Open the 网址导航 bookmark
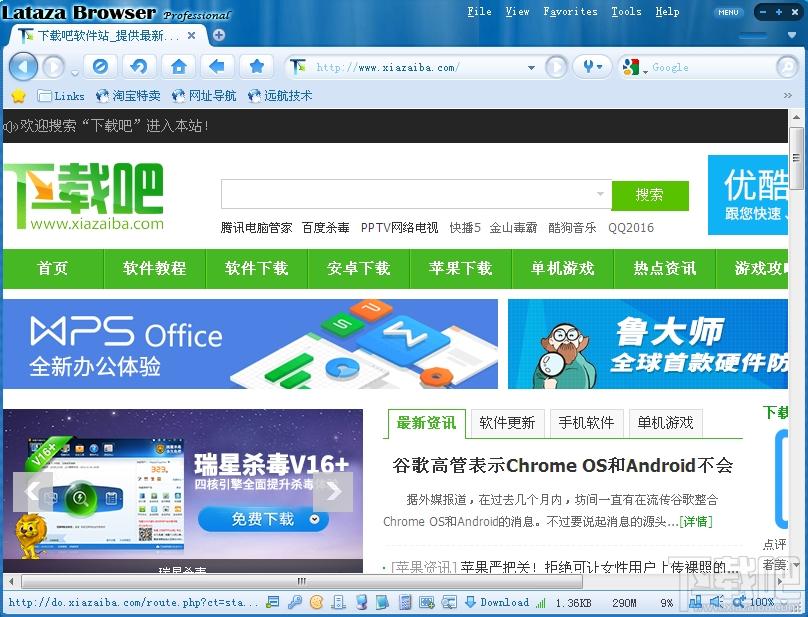The height and width of the screenshot is (617, 808). [x=204, y=96]
